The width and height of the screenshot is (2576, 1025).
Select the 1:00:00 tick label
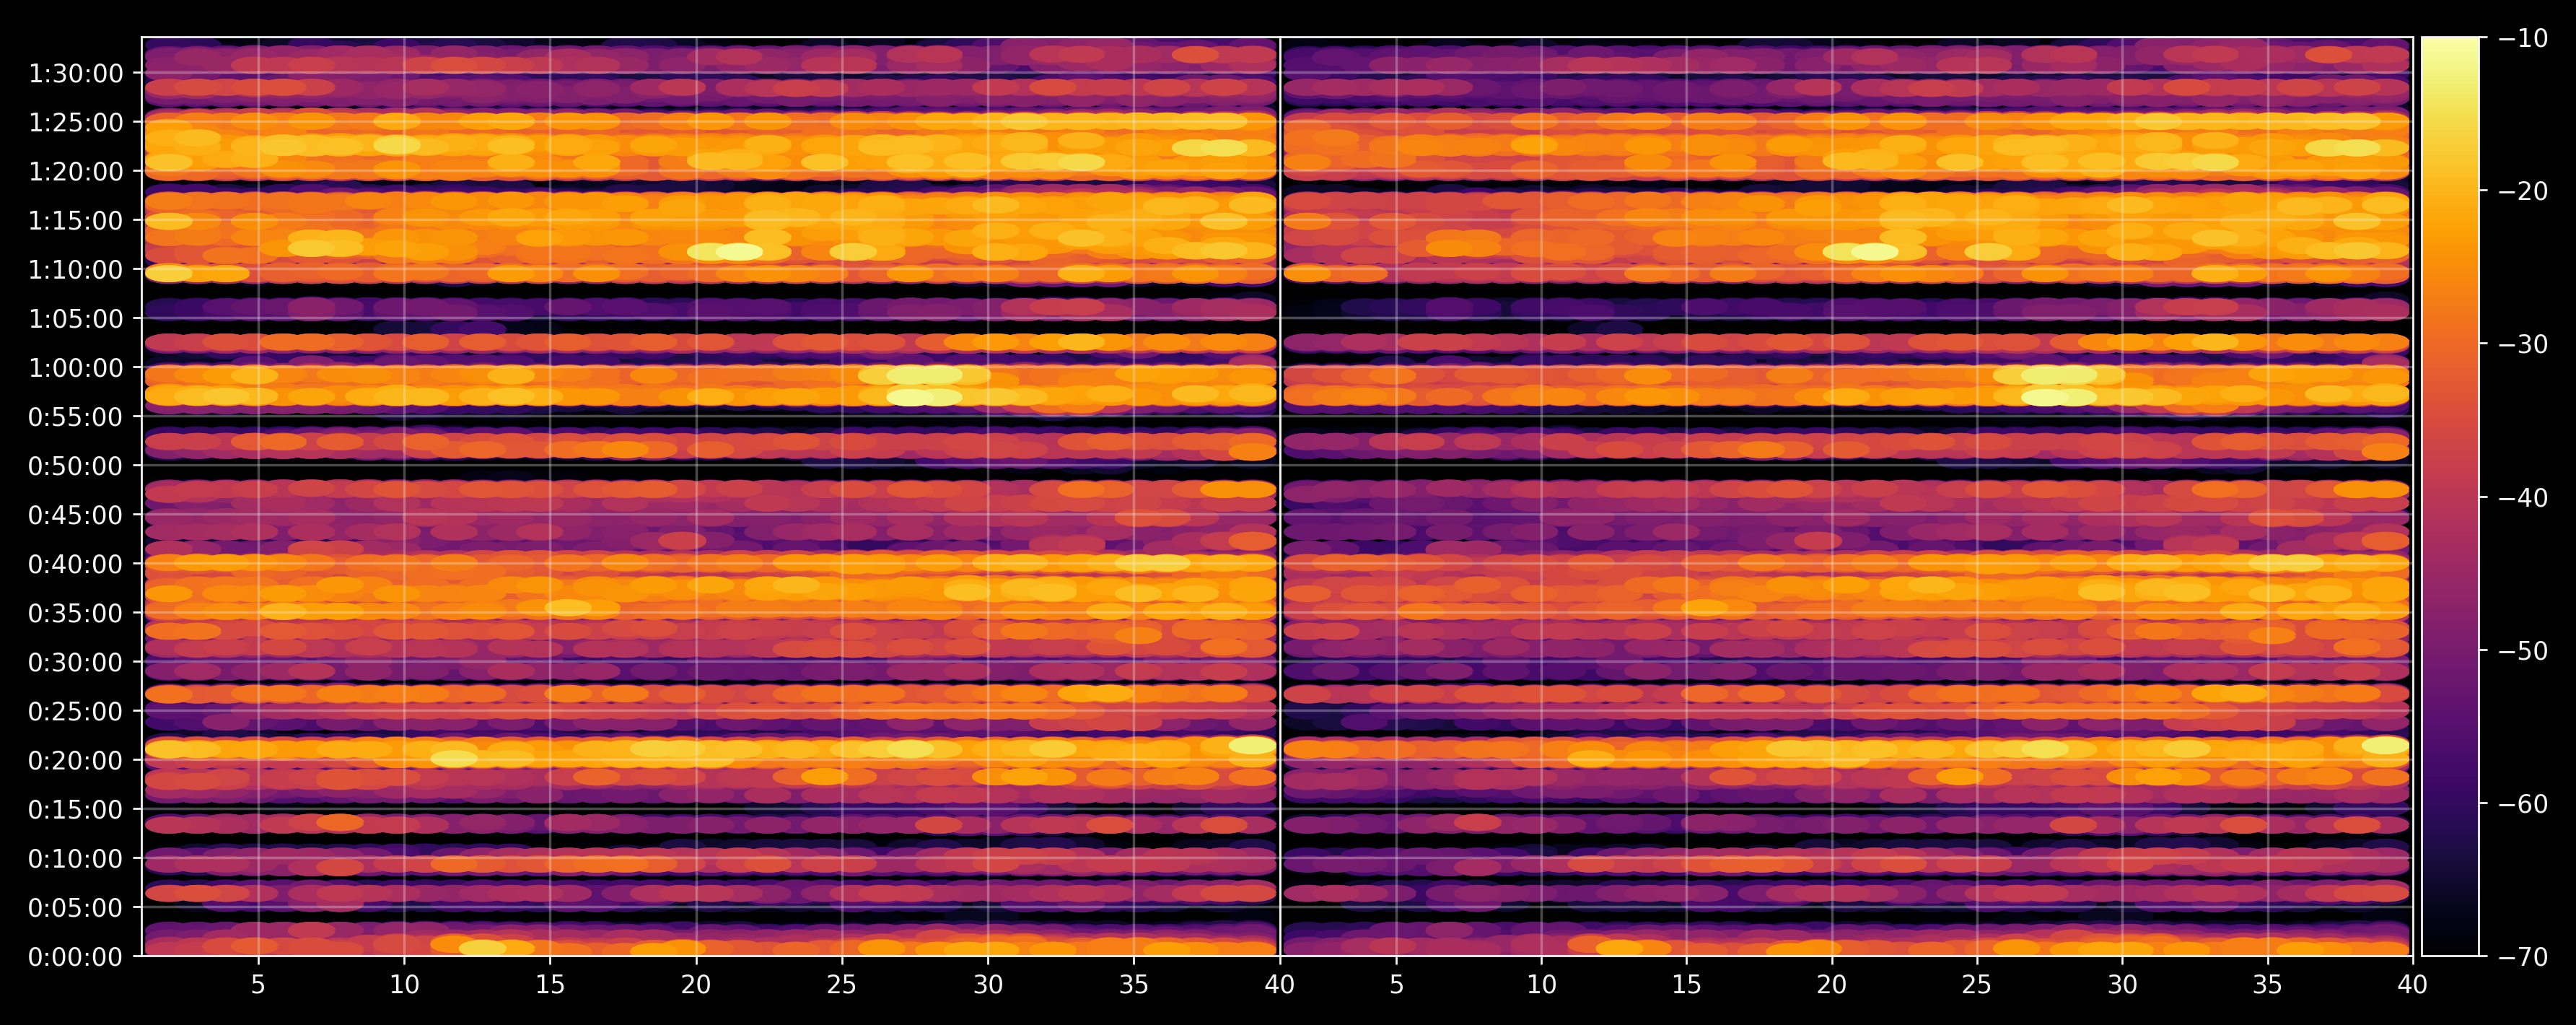pos(76,368)
